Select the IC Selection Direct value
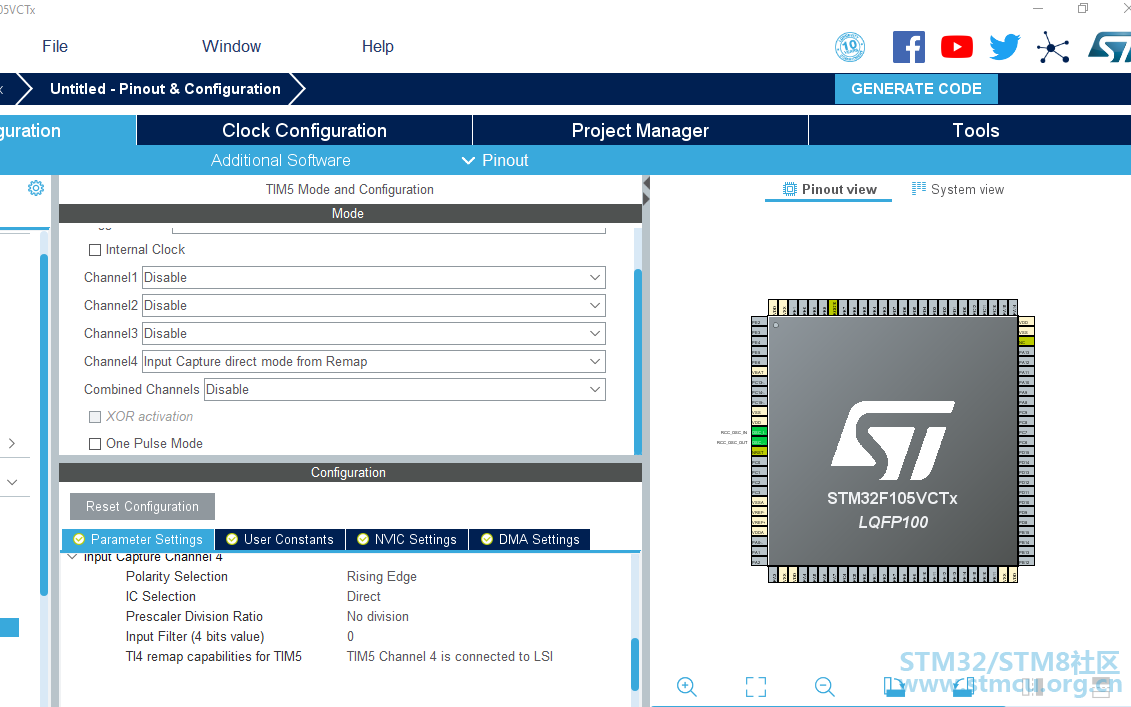Viewport: 1131px width, 707px height. [x=364, y=597]
